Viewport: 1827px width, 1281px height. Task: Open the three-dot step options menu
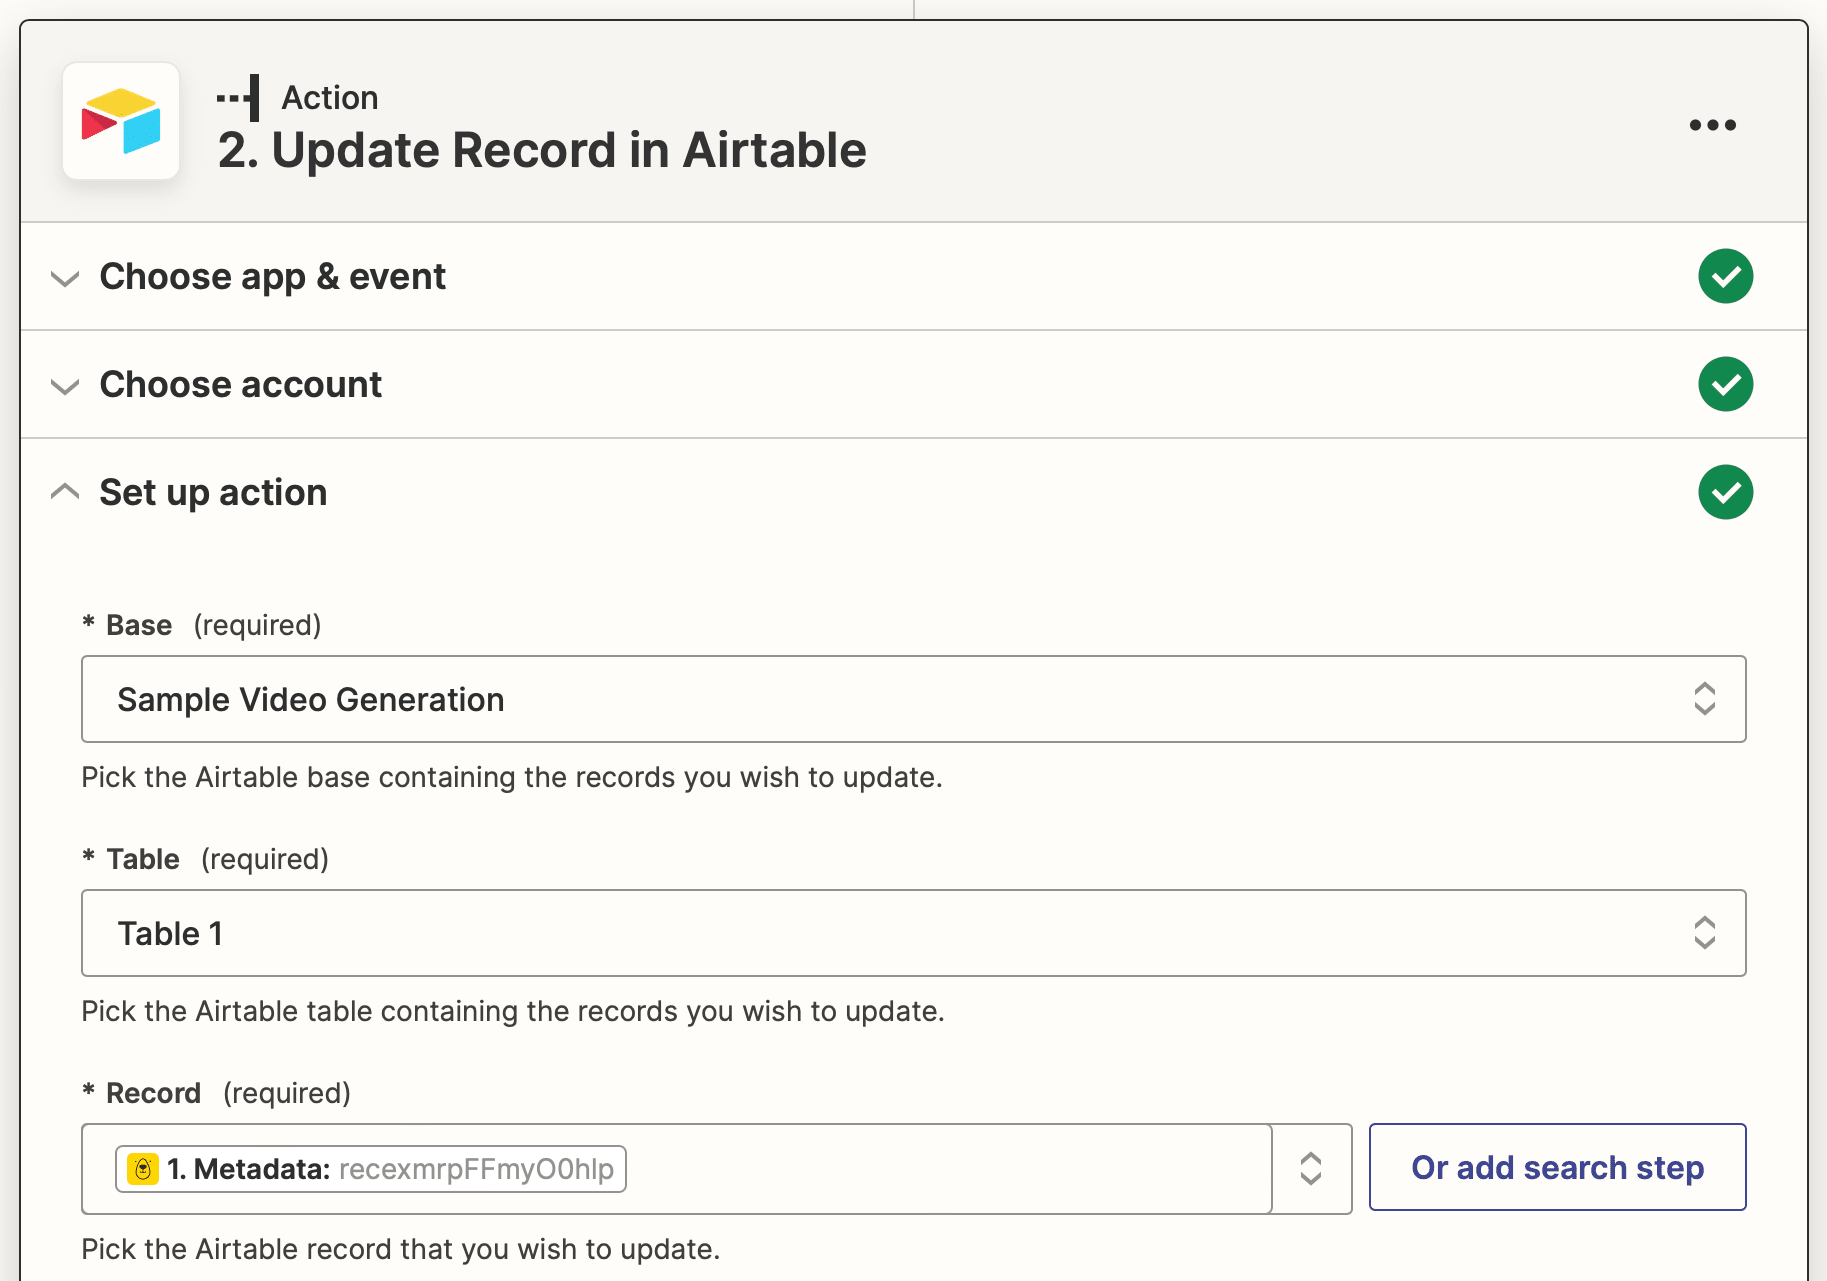click(x=1712, y=125)
